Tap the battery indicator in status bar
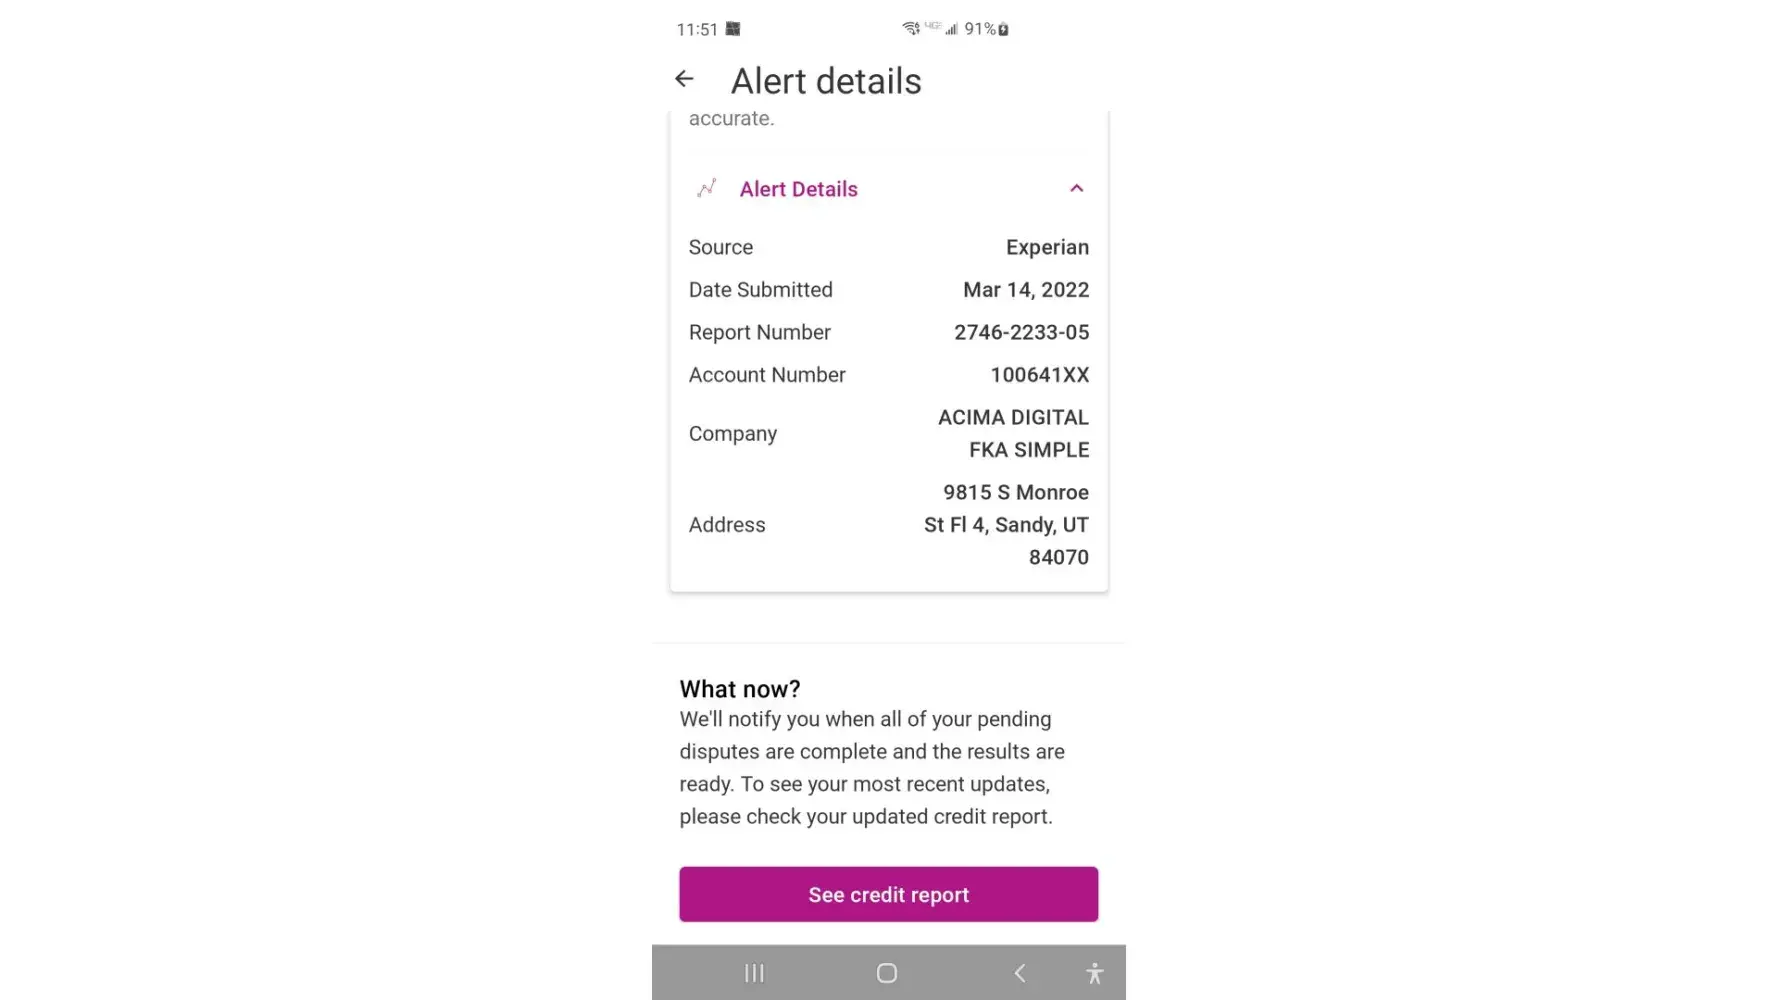 tap(1003, 29)
